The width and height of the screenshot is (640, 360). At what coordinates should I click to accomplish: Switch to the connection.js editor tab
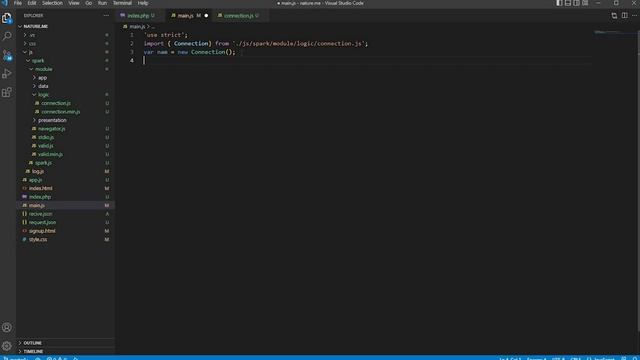240,16
